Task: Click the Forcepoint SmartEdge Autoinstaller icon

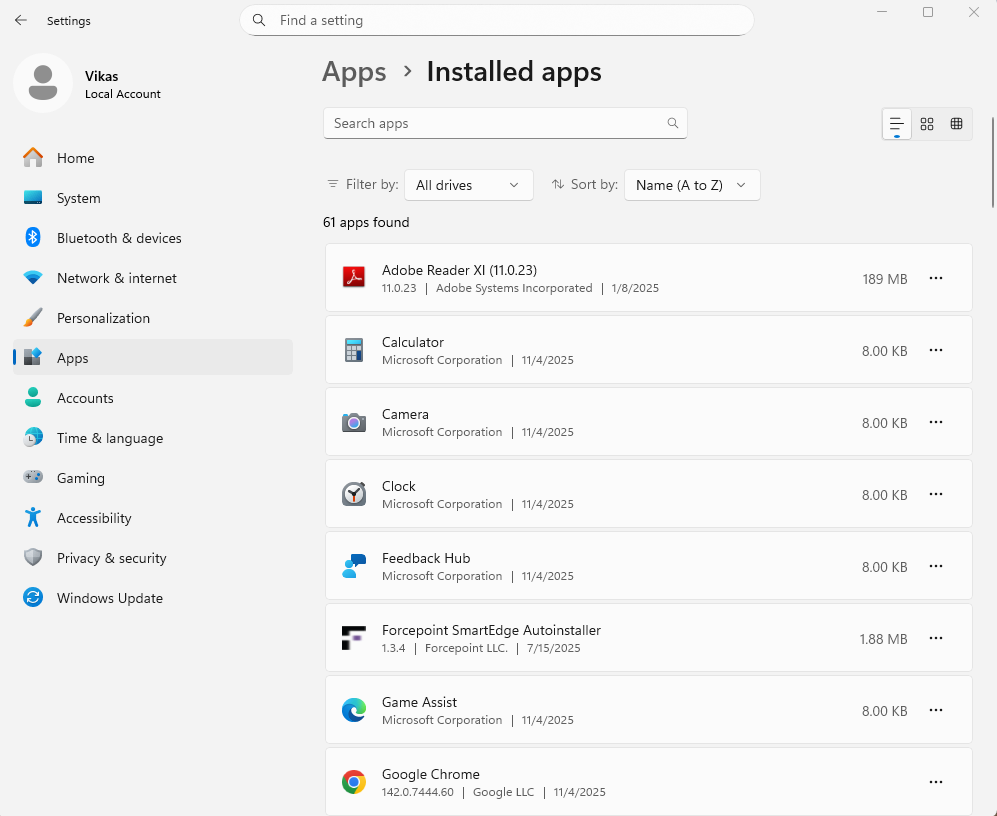Action: tap(354, 638)
